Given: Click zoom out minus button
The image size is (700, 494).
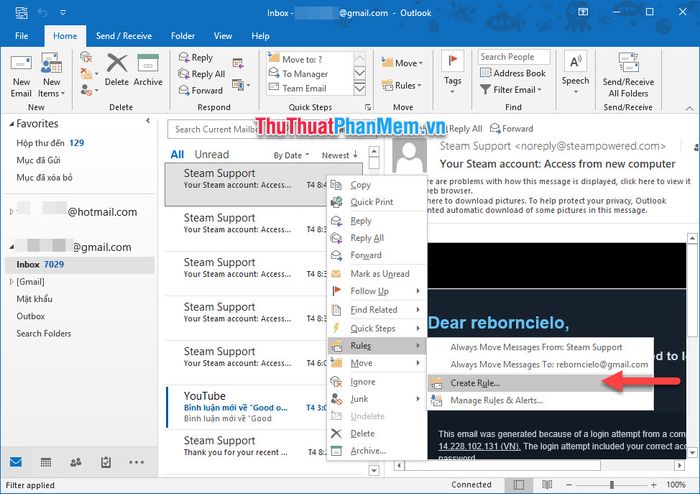Looking at the screenshot, I should [569, 485].
